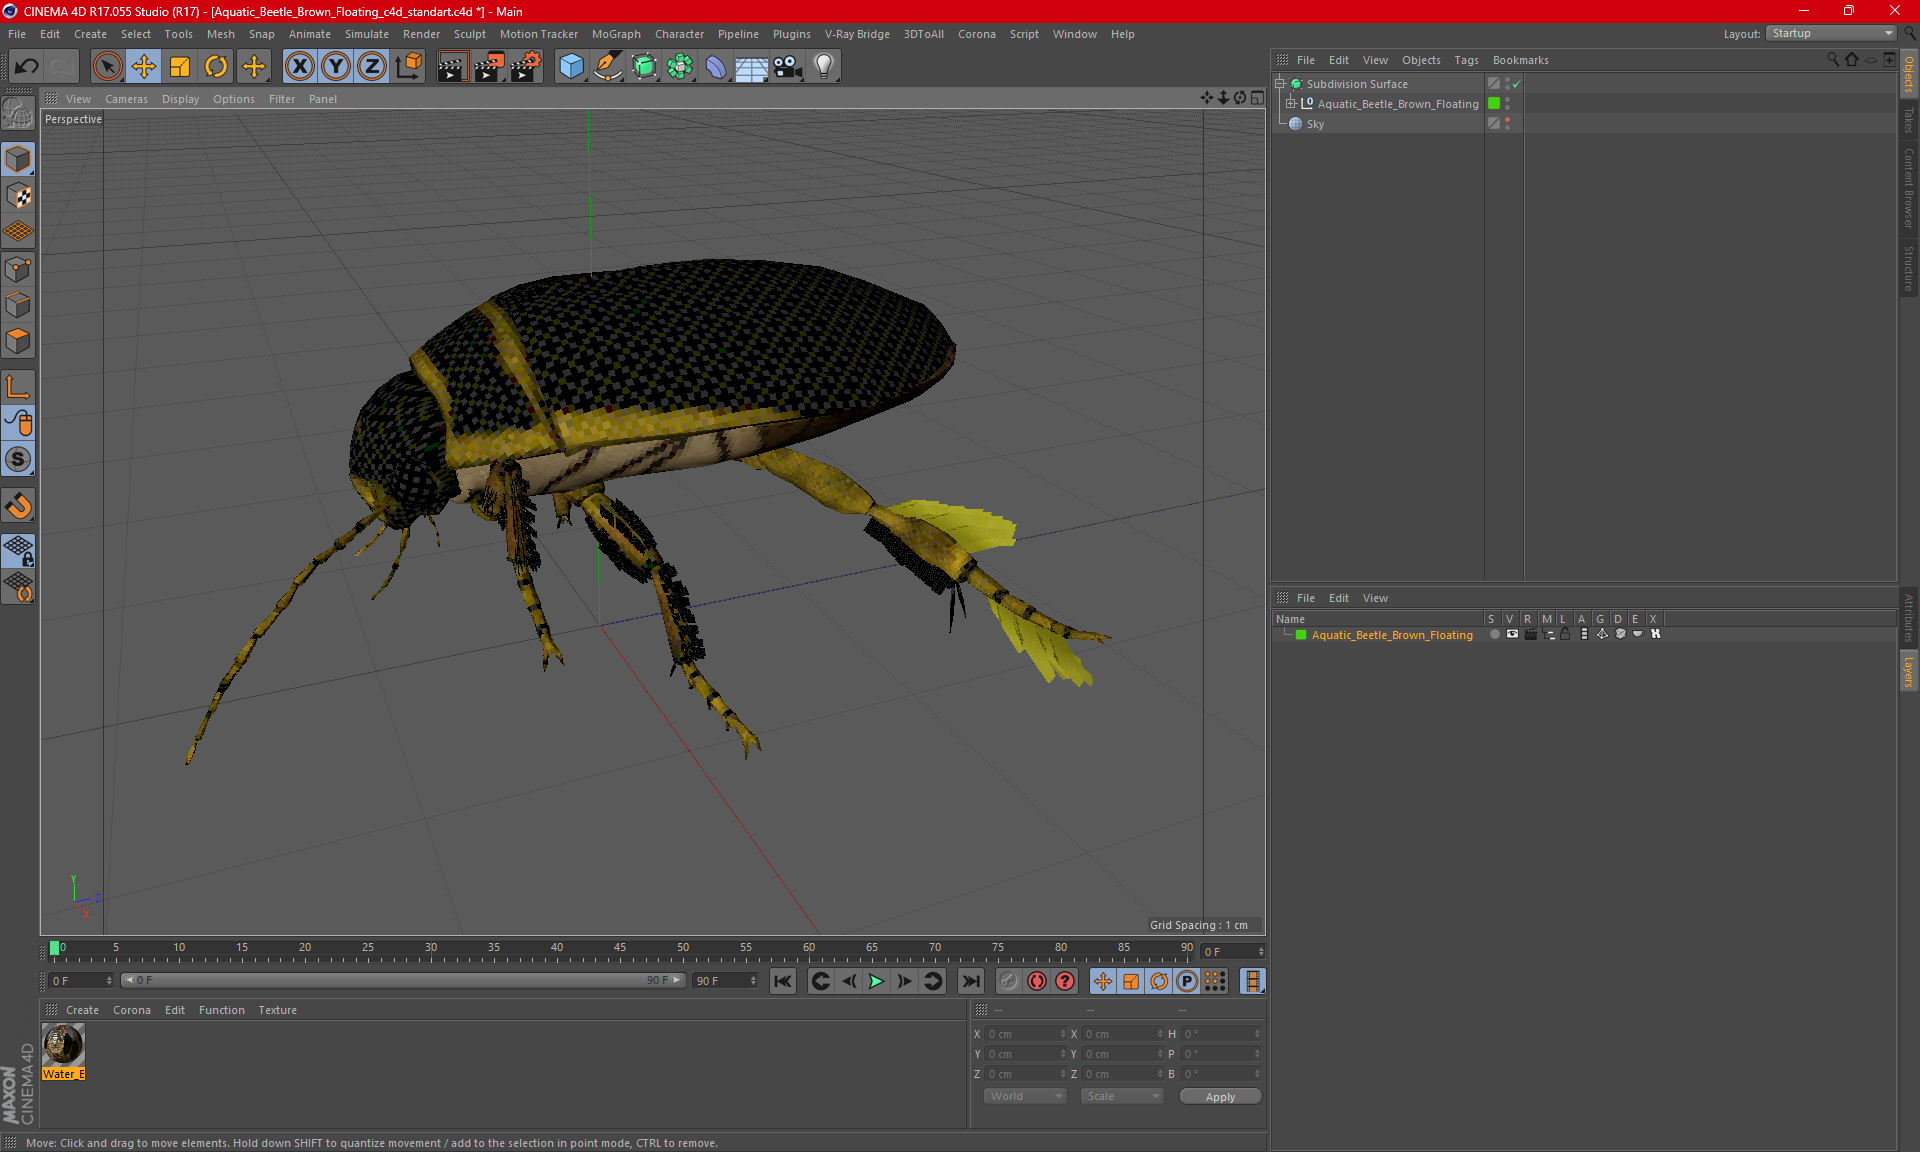Viewport: 1920px width, 1152px height.
Task: Switch to Points mode
Action: 18,269
